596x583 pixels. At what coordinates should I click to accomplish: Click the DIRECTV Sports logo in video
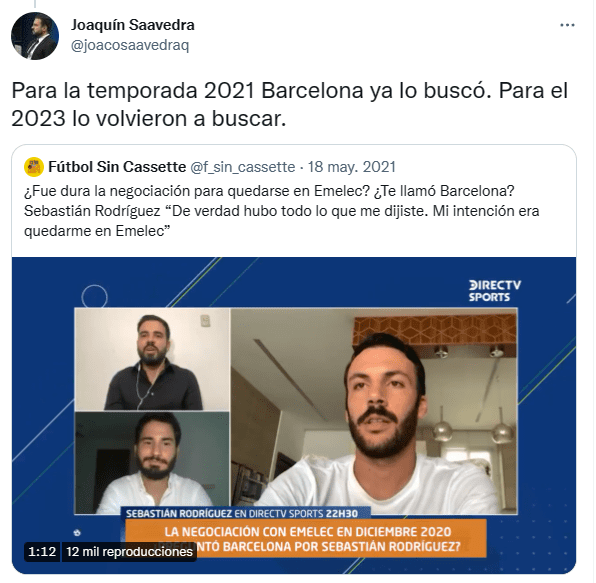pos(495,291)
